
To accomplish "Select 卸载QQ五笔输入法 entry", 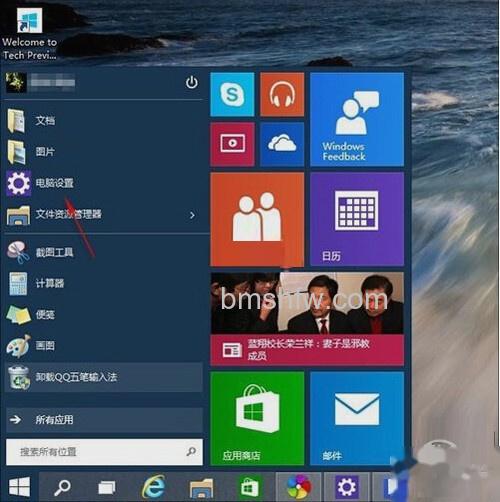I will click(104, 377).
